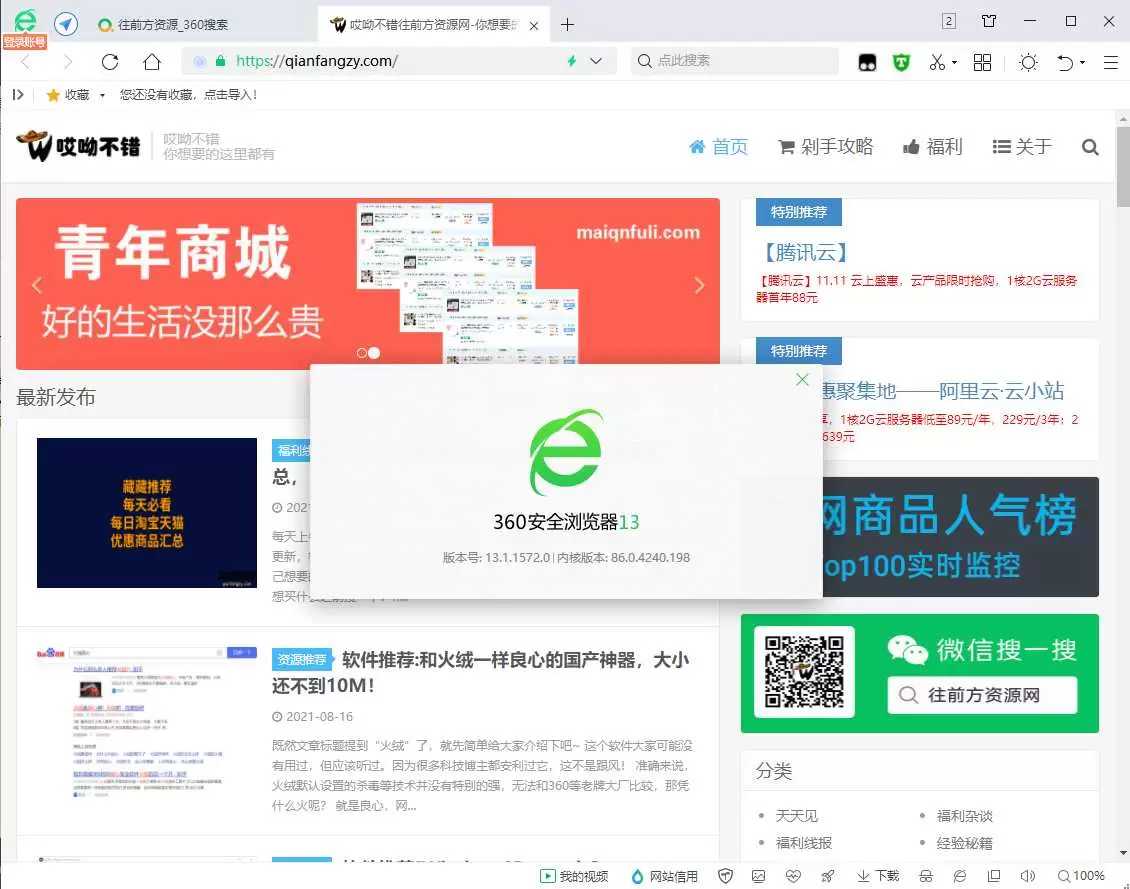Click the site search magnifier icon

click(x=1090, y=148)
